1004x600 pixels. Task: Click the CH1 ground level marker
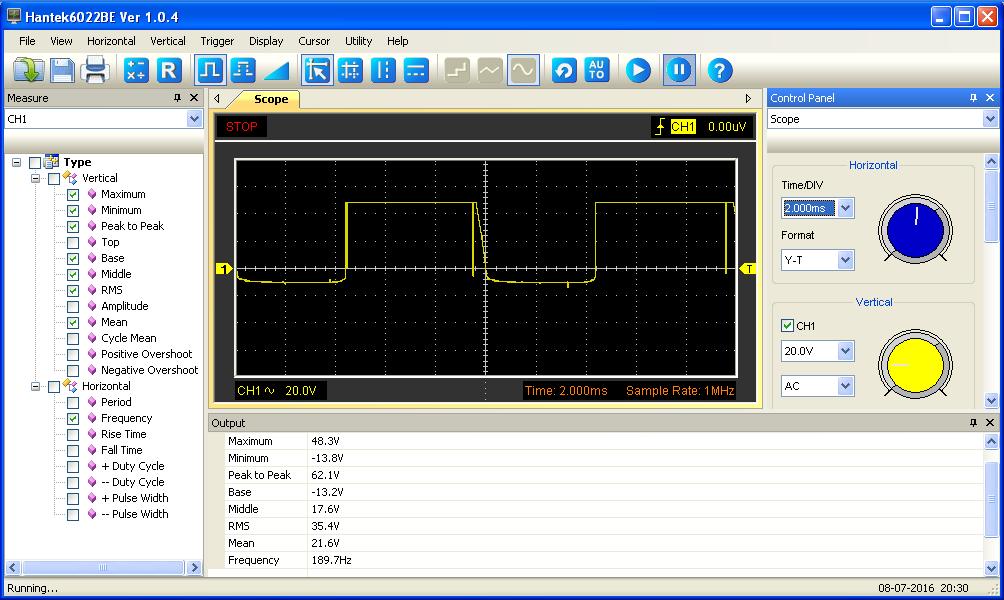click(223, 269)
